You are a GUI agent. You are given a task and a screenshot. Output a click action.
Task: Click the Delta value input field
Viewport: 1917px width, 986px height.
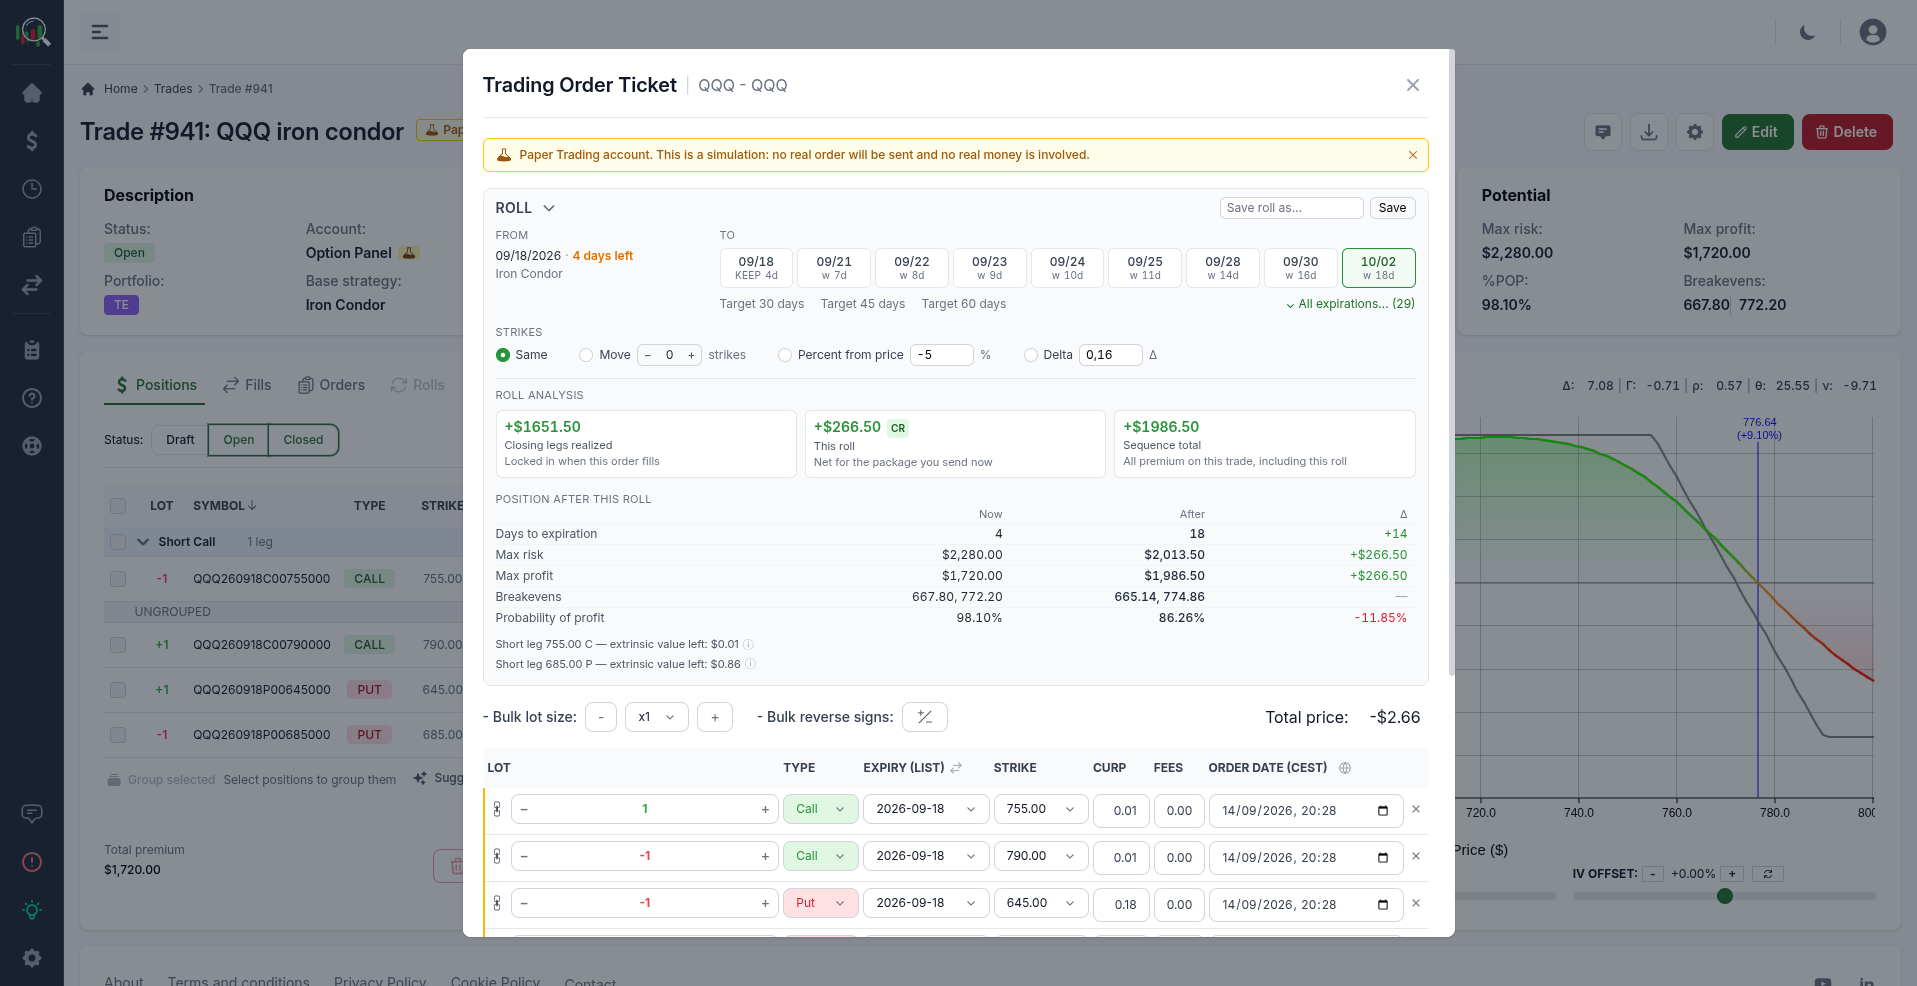pos(1110,355)
